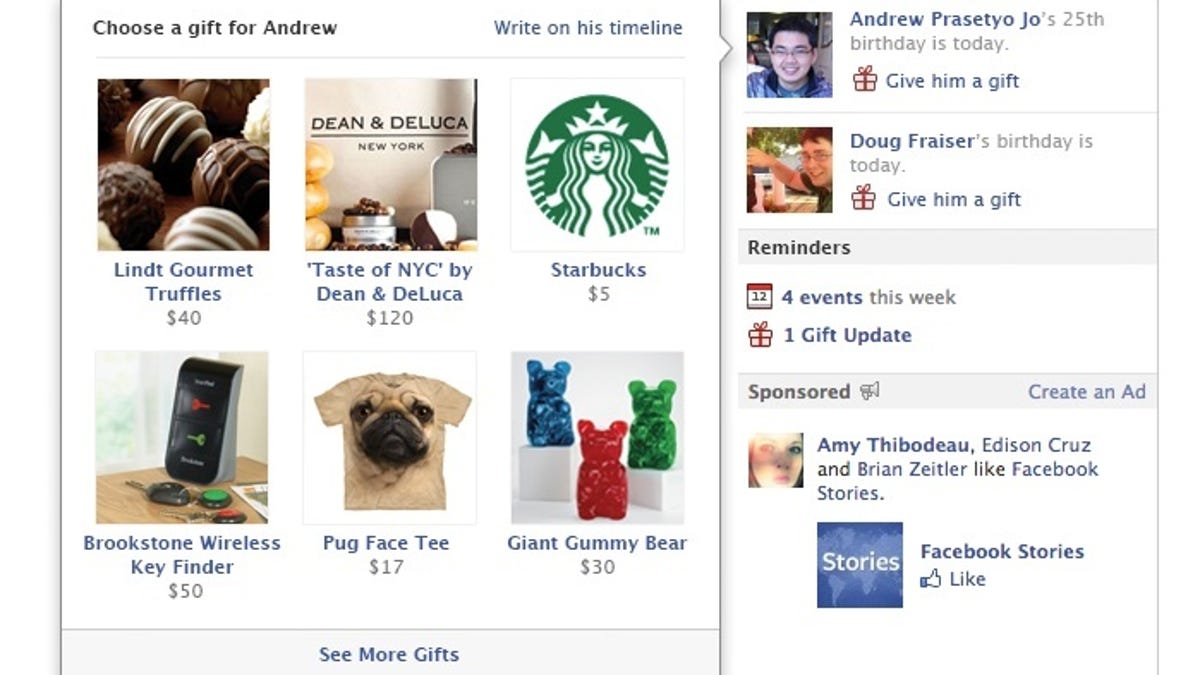The height and width of the screenshot is (675, 1200).
Task: Click Write on his timeline link
Action: pyautogui.click(x=588, y=28)
